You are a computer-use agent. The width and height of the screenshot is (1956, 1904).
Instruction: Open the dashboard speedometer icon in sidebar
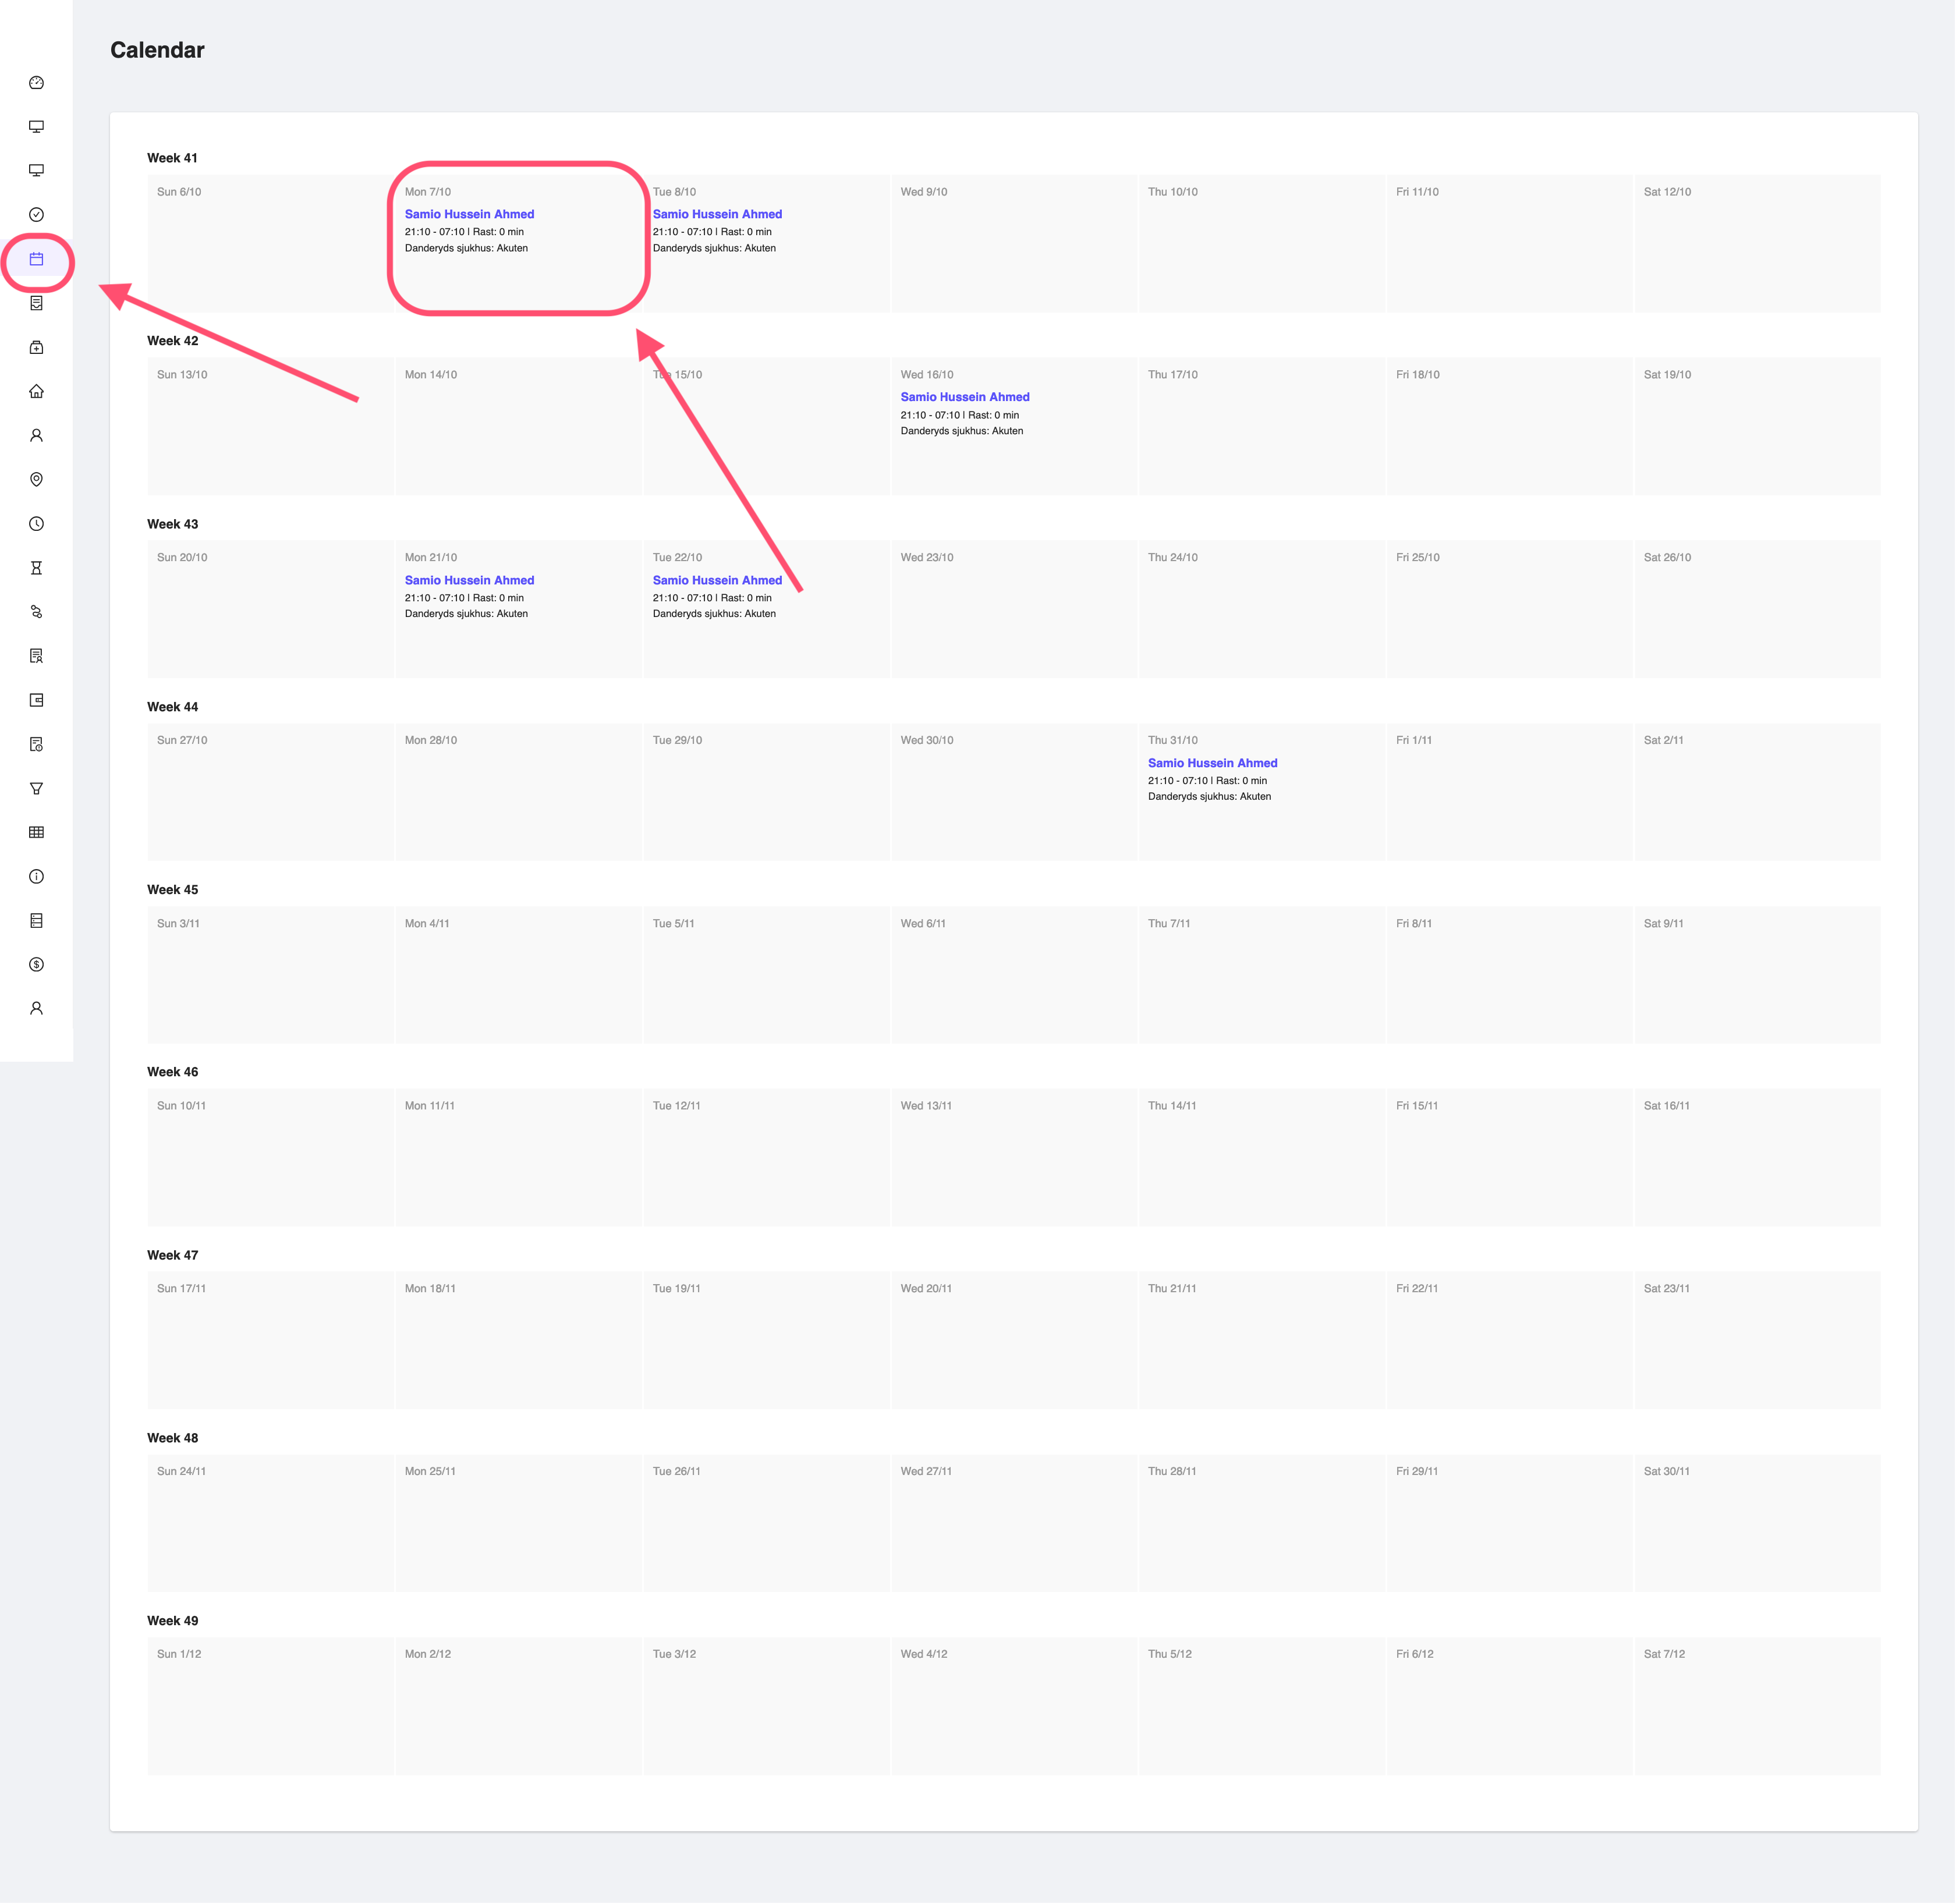click(x=37, y=83)
